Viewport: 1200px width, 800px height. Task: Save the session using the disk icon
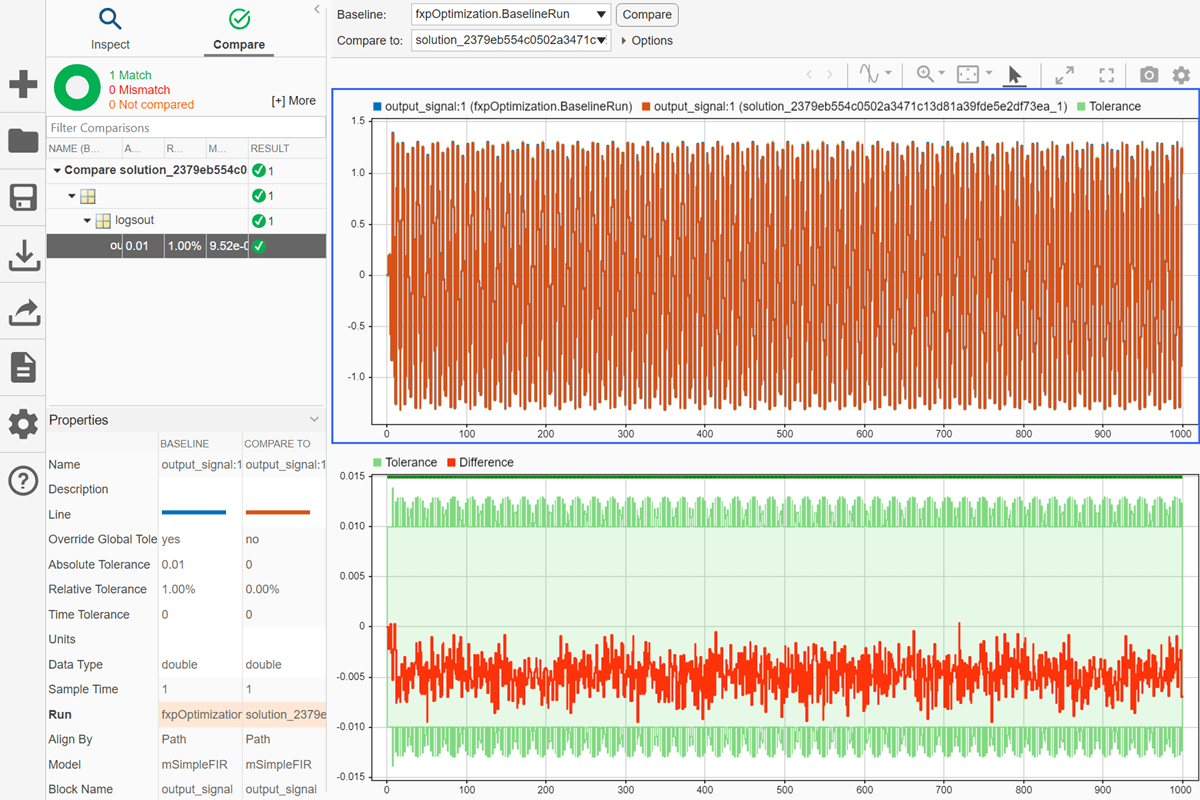[x=22, y=197]
